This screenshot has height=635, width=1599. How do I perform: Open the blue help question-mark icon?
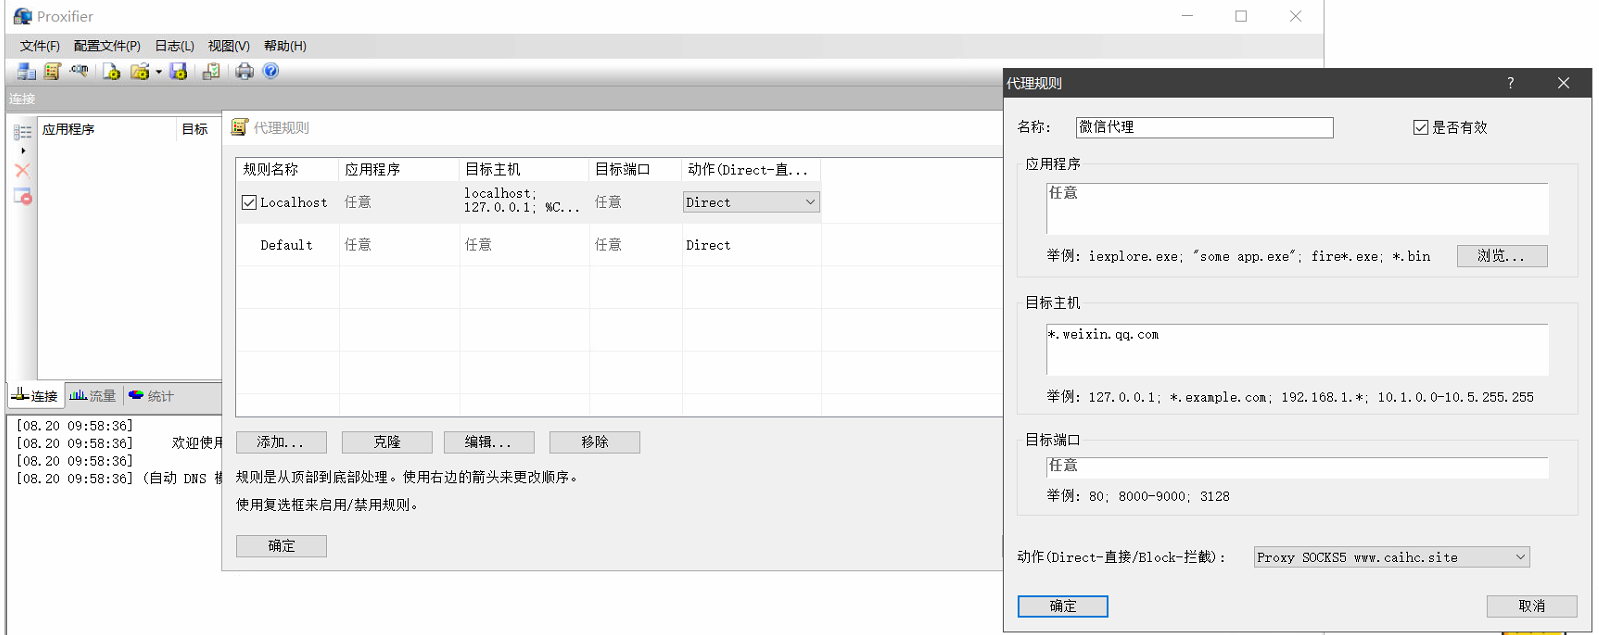(x=270, y=71)
